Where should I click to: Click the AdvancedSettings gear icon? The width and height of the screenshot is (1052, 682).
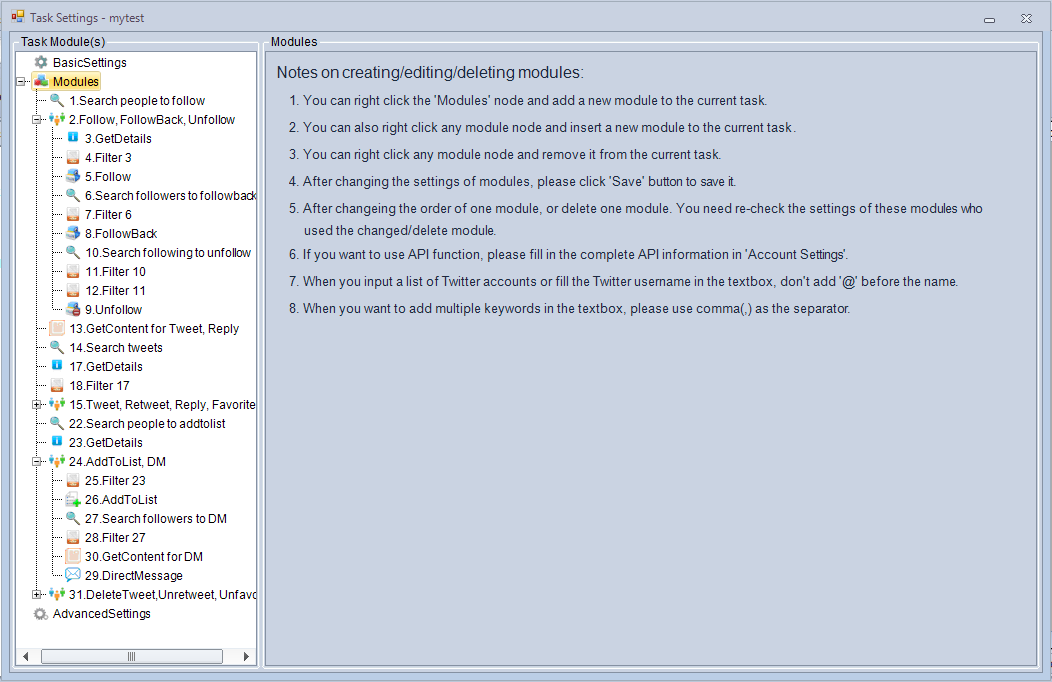(41, 613)
